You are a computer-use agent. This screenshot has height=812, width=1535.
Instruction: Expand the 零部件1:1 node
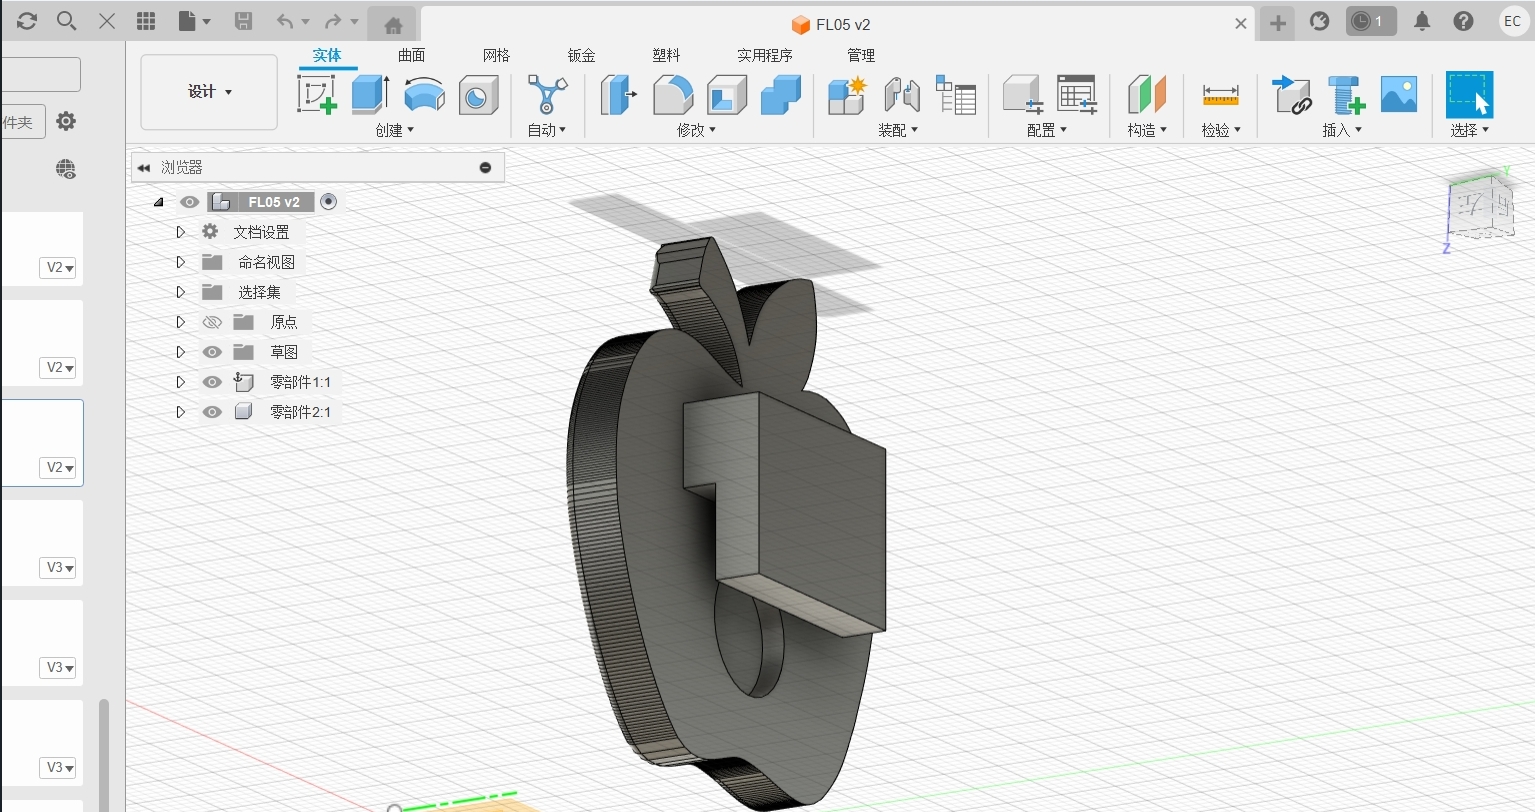(180, 382)
